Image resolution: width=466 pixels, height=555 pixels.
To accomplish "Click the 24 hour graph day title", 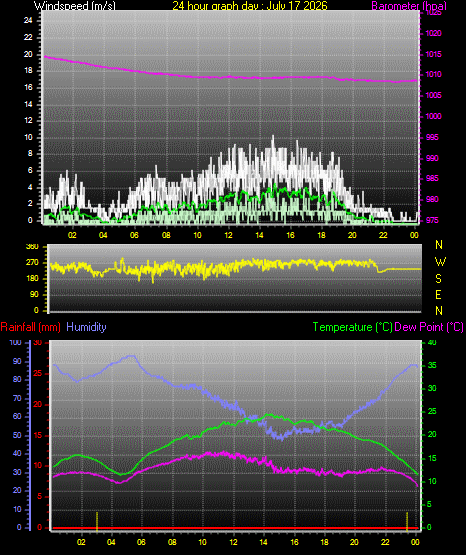I will 250,6.
